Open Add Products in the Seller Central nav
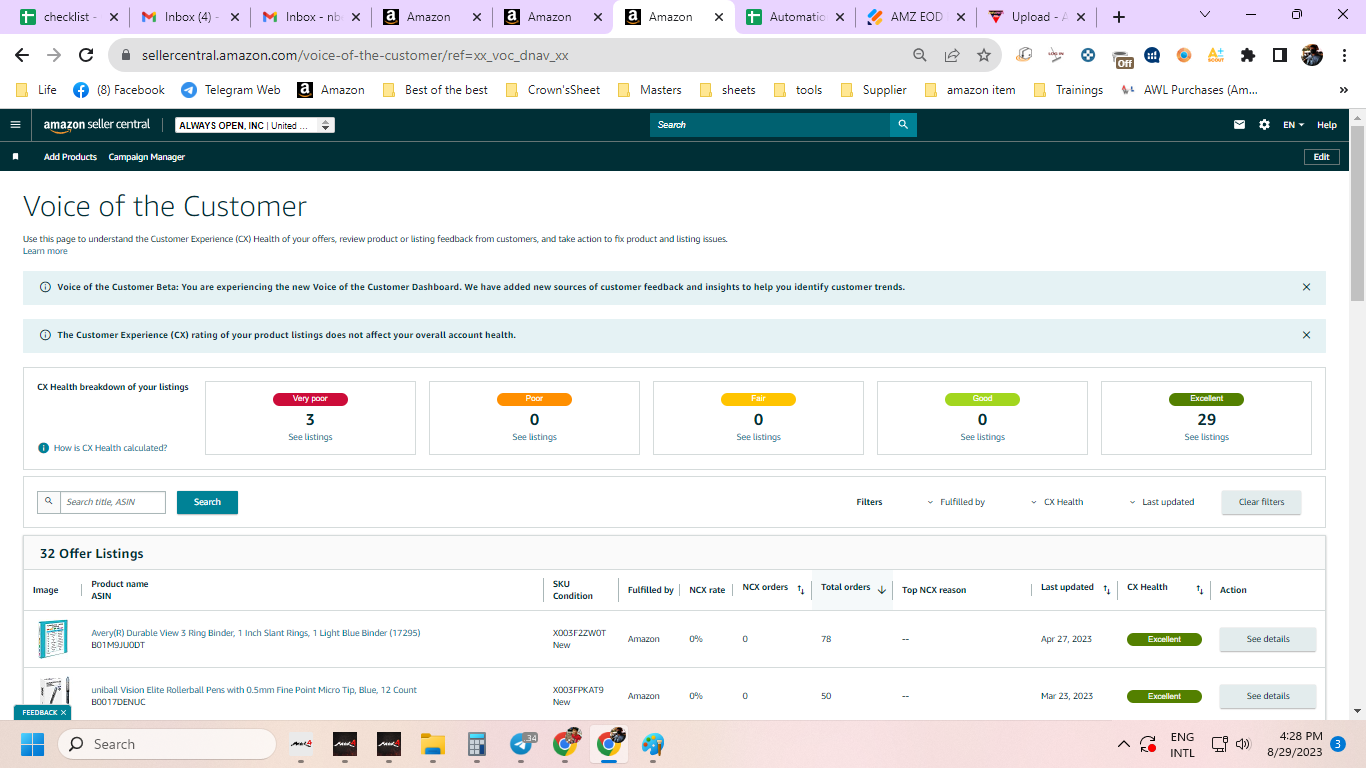 (x=70, y=157)
